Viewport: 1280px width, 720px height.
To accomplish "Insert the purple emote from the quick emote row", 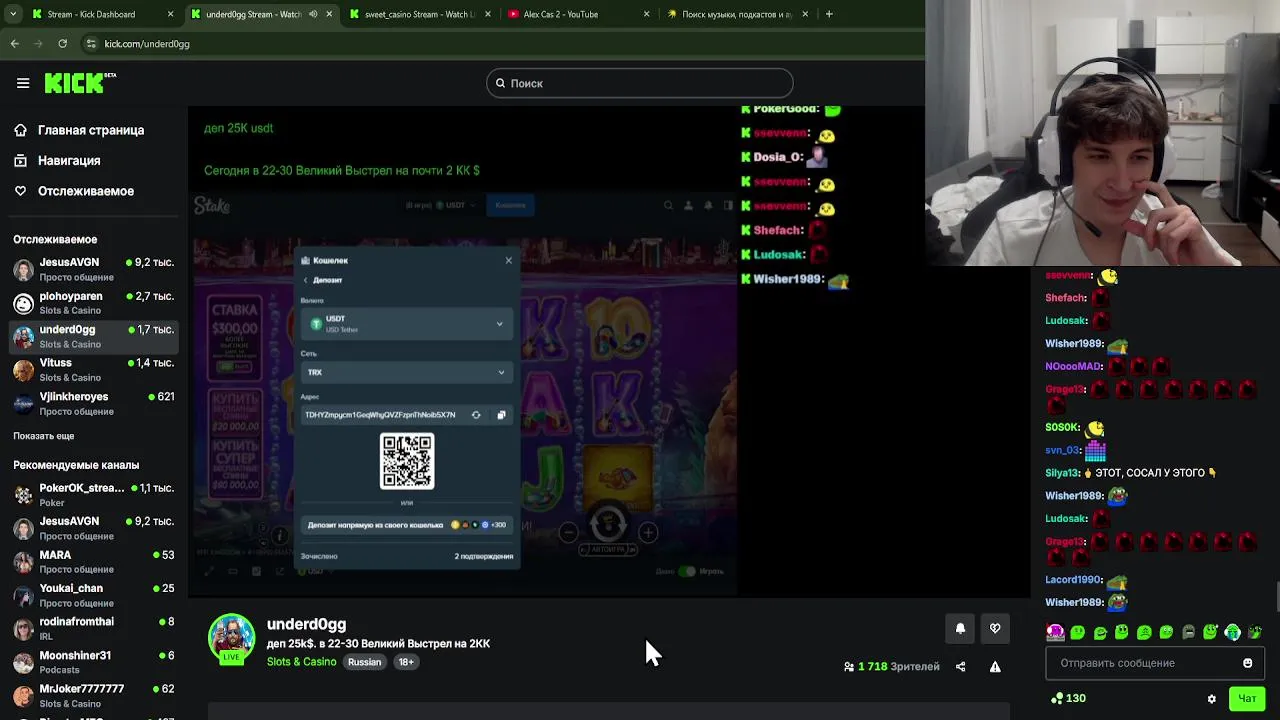I will 1055,632.
